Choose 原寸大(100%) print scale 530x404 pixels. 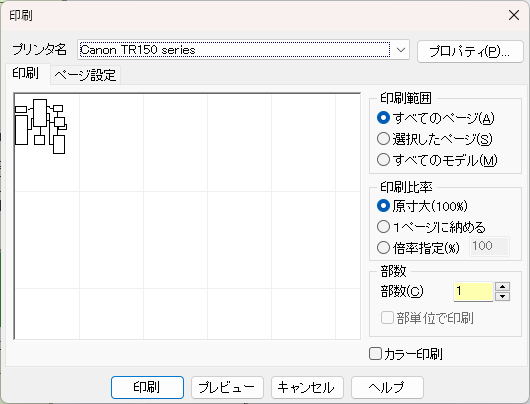[x=383, y=206]
